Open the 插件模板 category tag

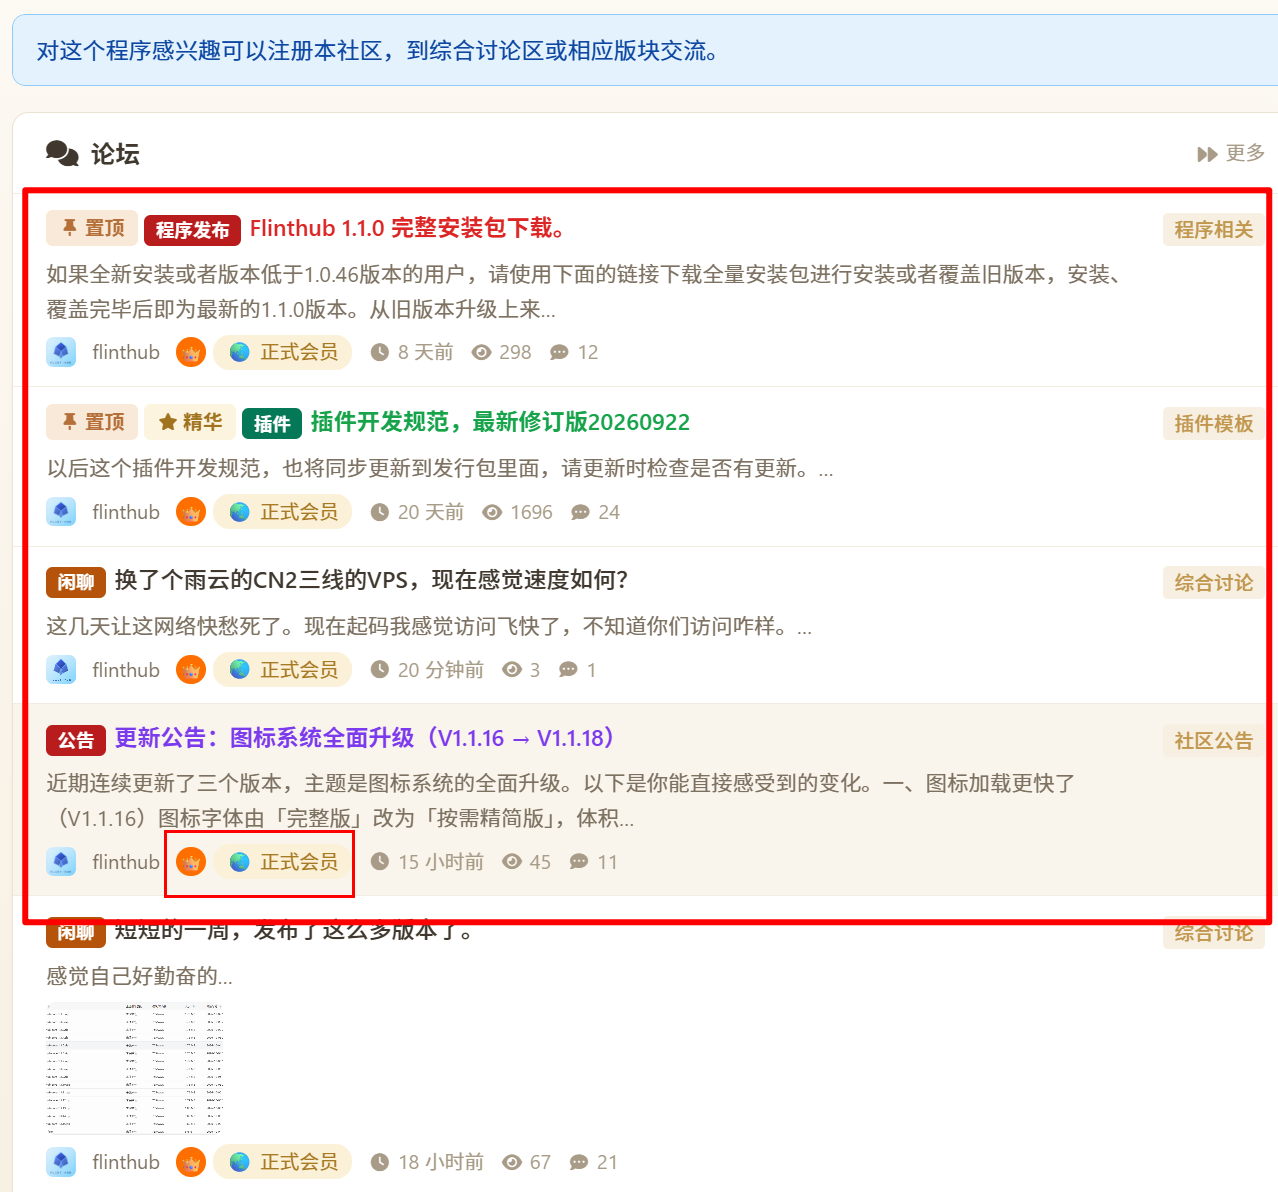1213,423
